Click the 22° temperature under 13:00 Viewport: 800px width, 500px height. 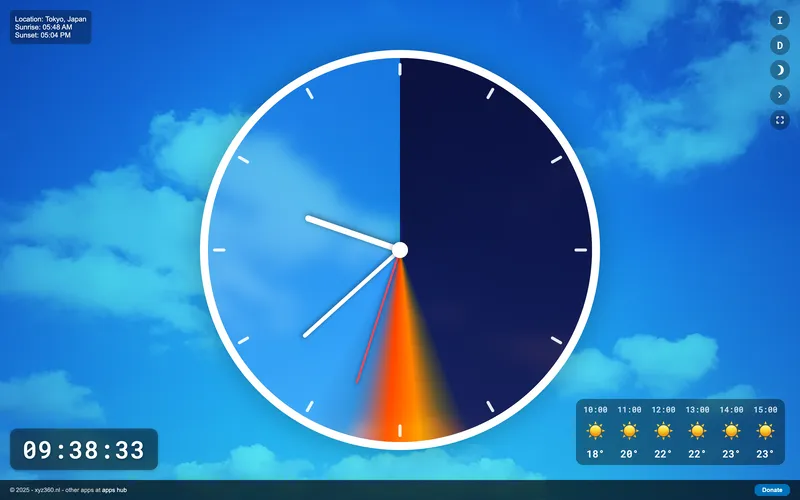click(x=697, y=454)
